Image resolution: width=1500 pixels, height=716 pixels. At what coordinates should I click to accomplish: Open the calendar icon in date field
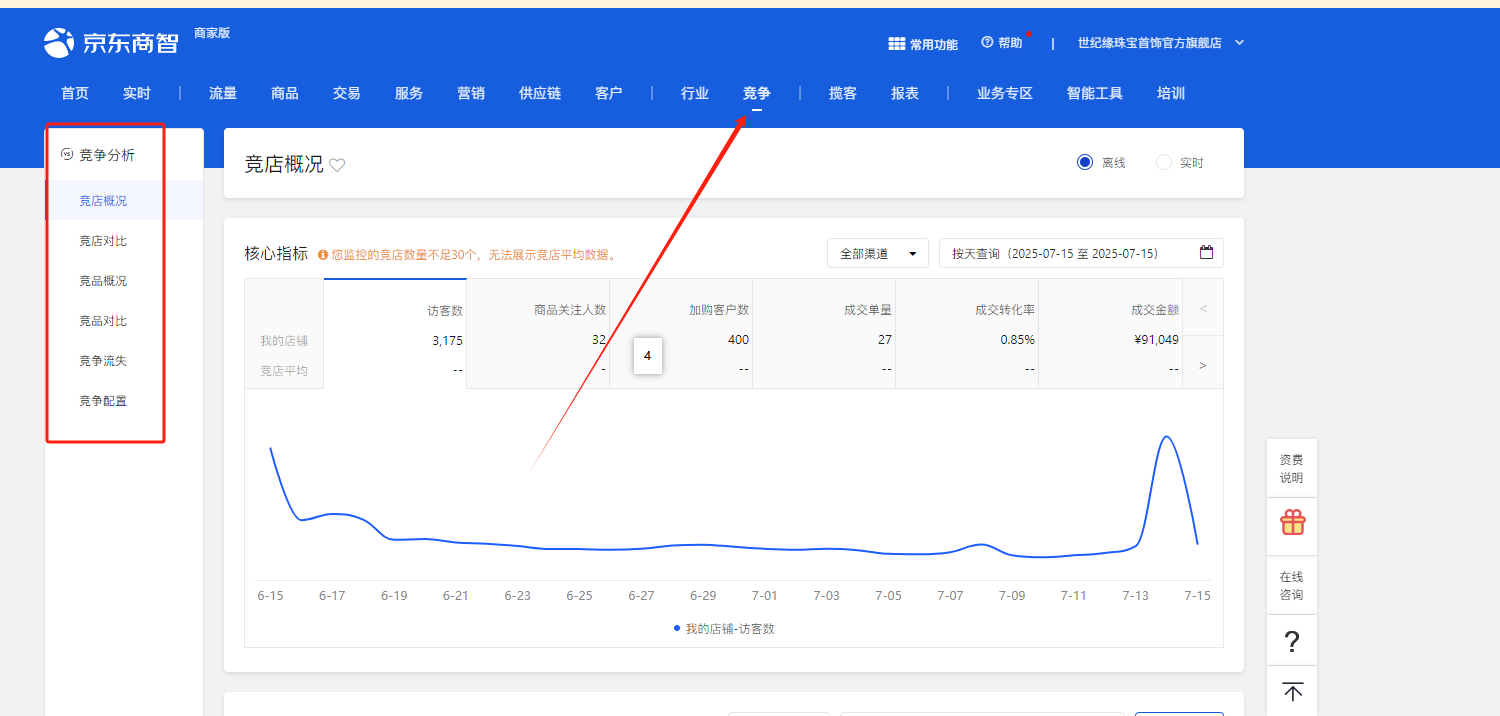click(x=1206, y=253)
